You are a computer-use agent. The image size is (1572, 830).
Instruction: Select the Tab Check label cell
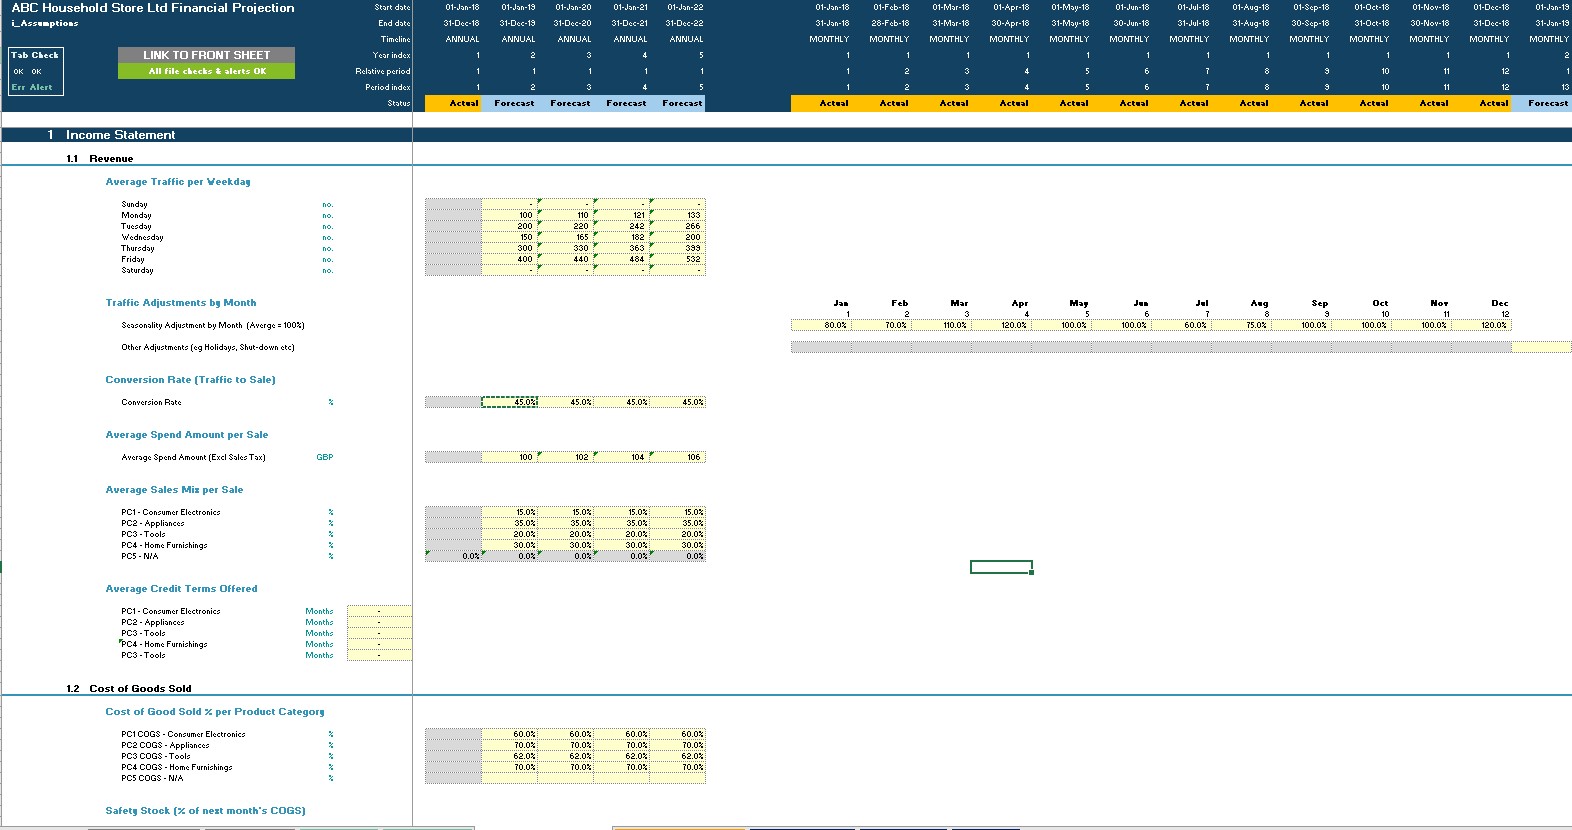(35, 55)
